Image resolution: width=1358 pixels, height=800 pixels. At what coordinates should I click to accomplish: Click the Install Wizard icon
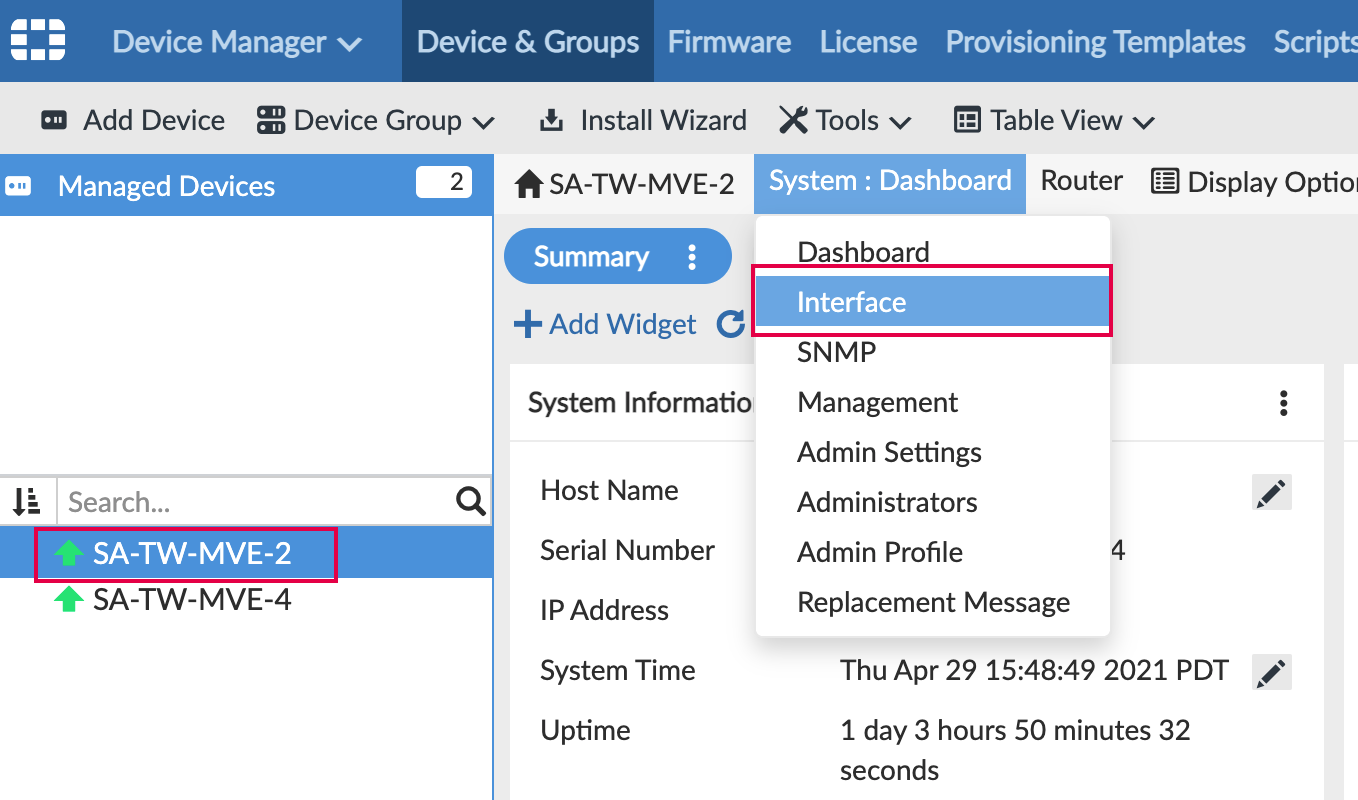551,119
